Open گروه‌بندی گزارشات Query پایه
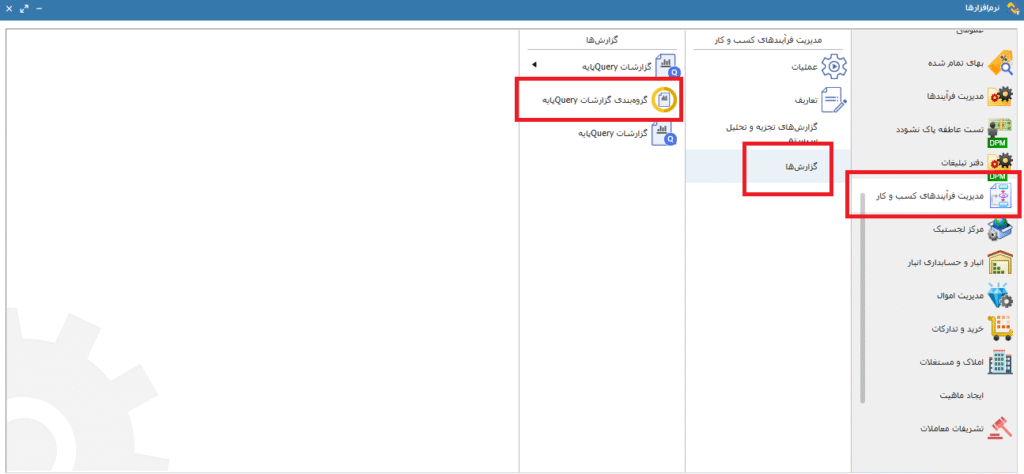Viewport: 1024px width, 474px height. (x=663, y=100)
